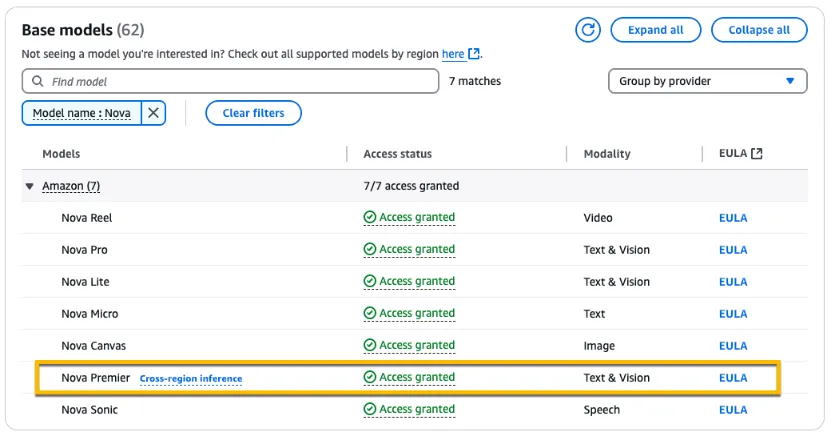Image resolution: width=832 pixels, height=434 pixels.
Task: Remove the Model name : Nova filter
Action: tap(153, 113)
